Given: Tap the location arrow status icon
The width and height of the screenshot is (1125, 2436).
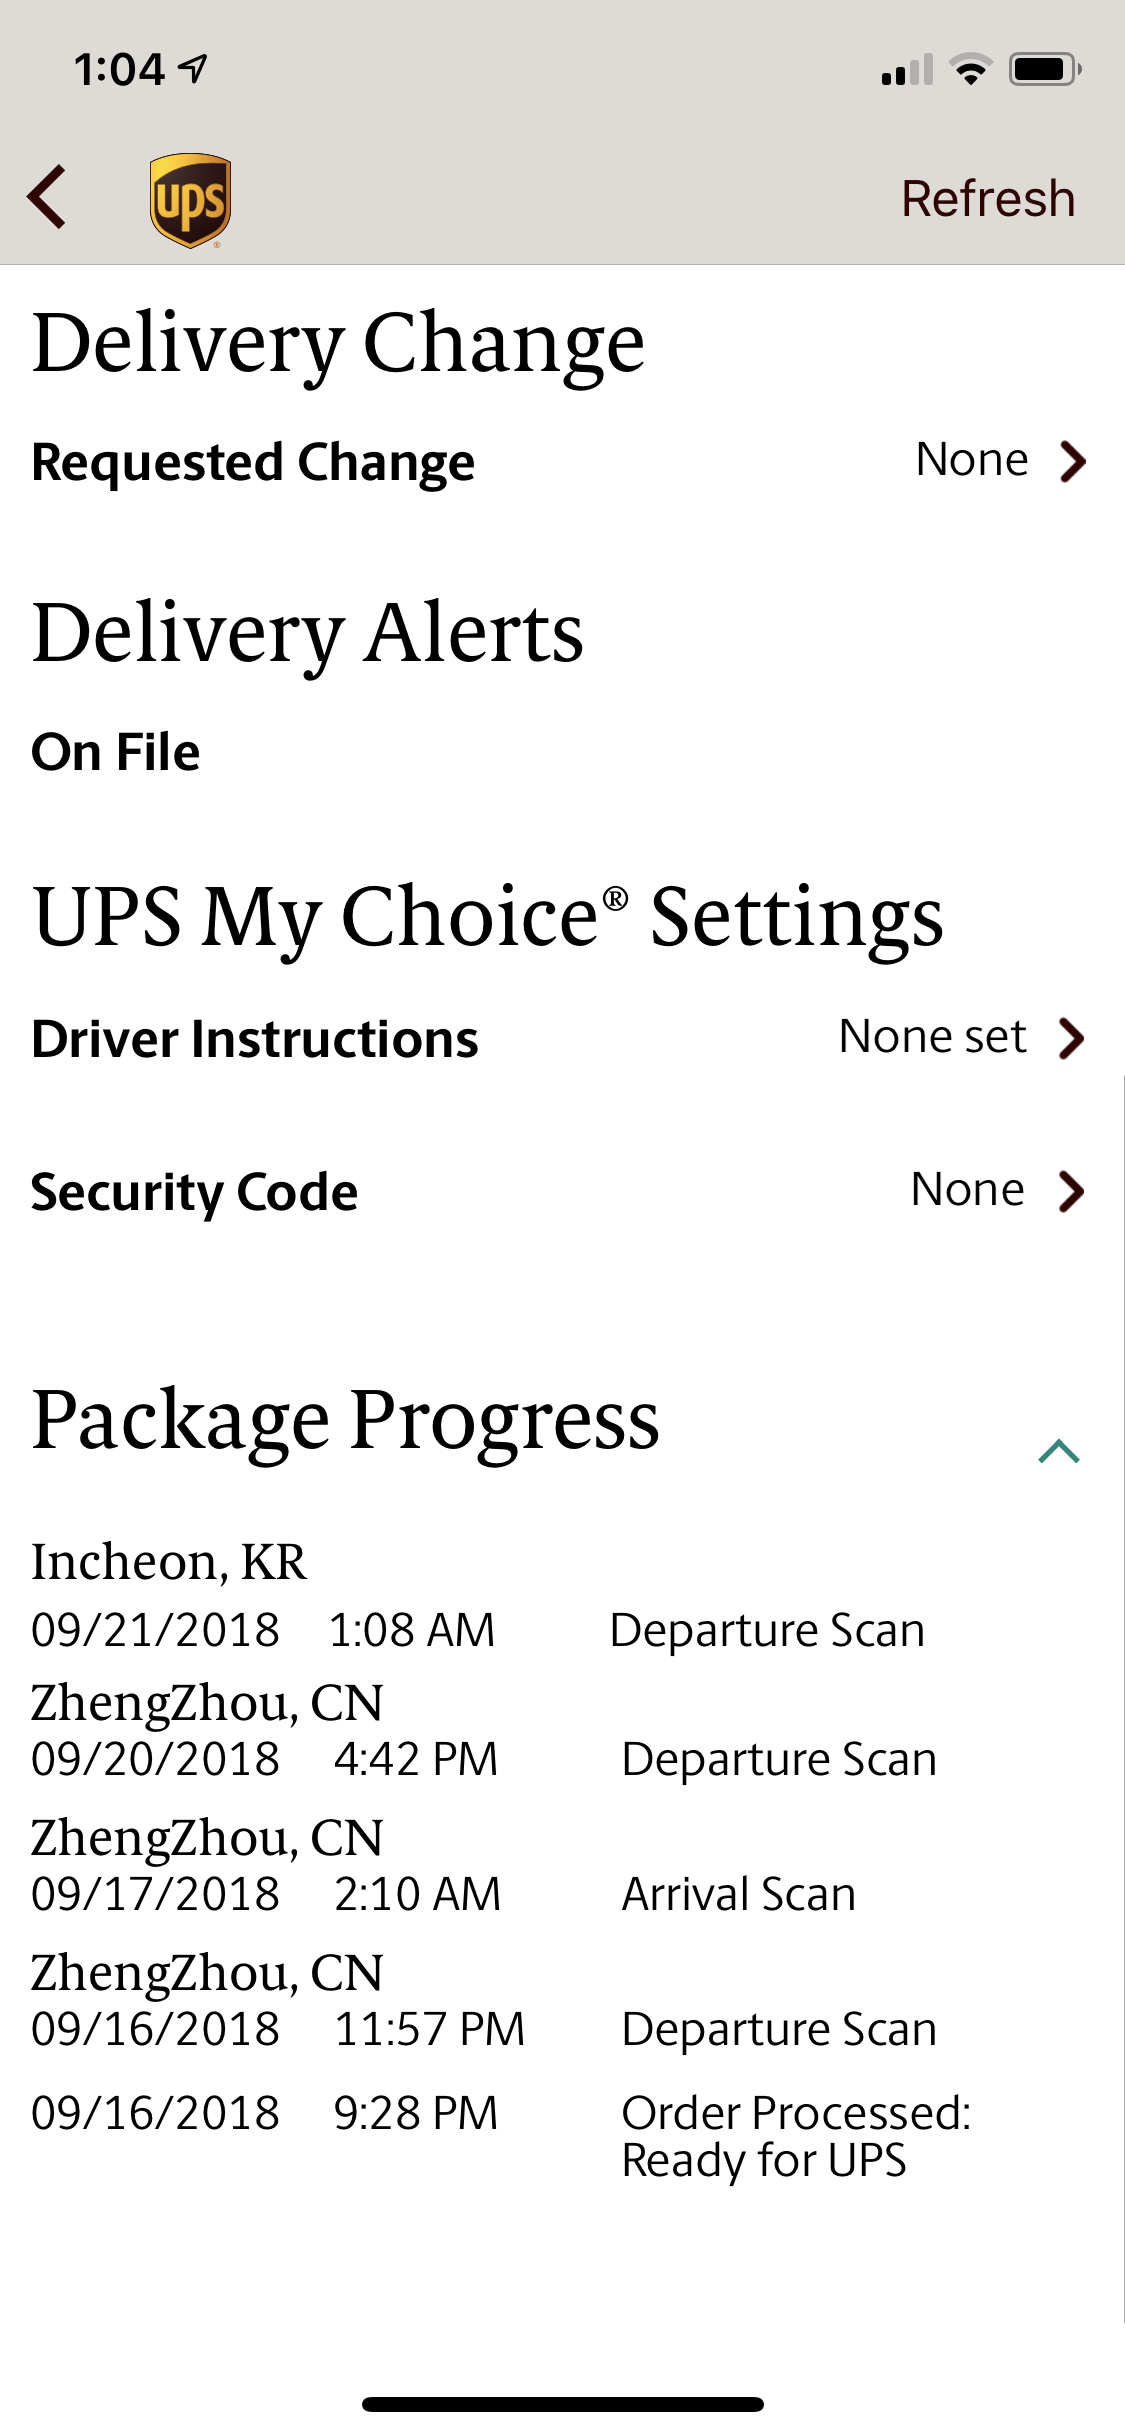Looking at the screenshot, I should coord(192,68).
